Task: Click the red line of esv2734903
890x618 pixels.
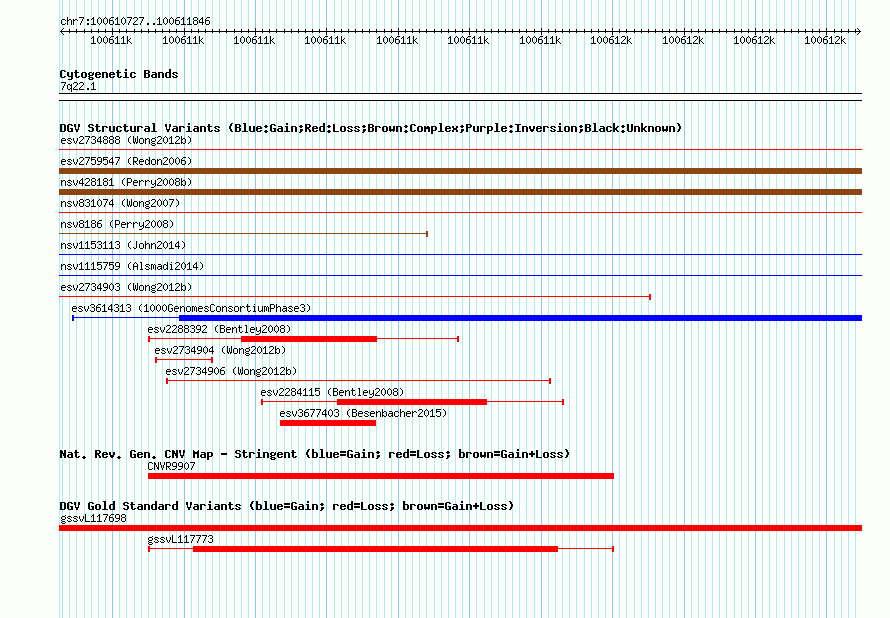Action: click(355, 297)
